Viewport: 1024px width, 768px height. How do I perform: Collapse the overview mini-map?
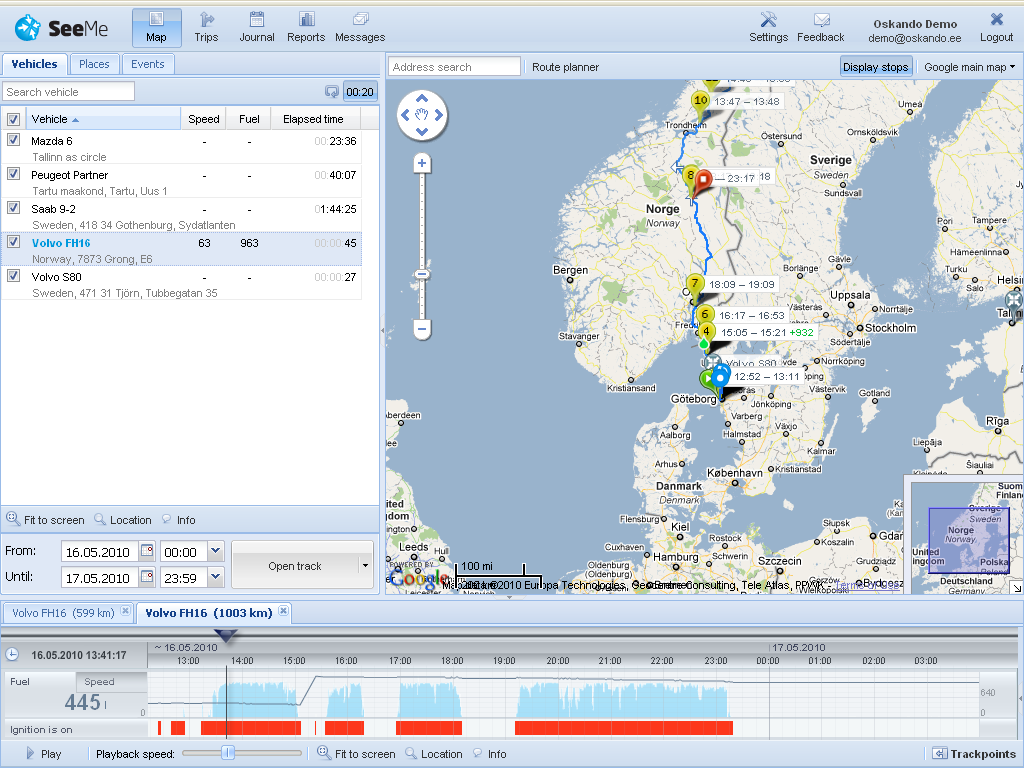(1017, 588)
